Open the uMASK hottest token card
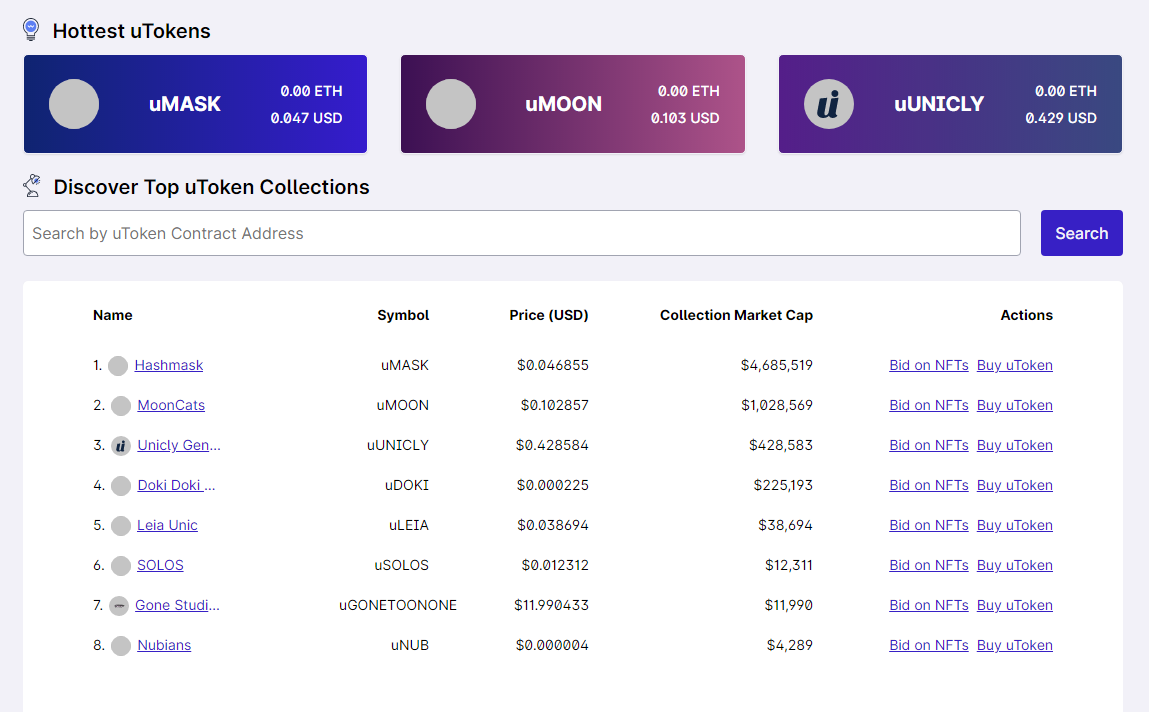 coord(195,104)
